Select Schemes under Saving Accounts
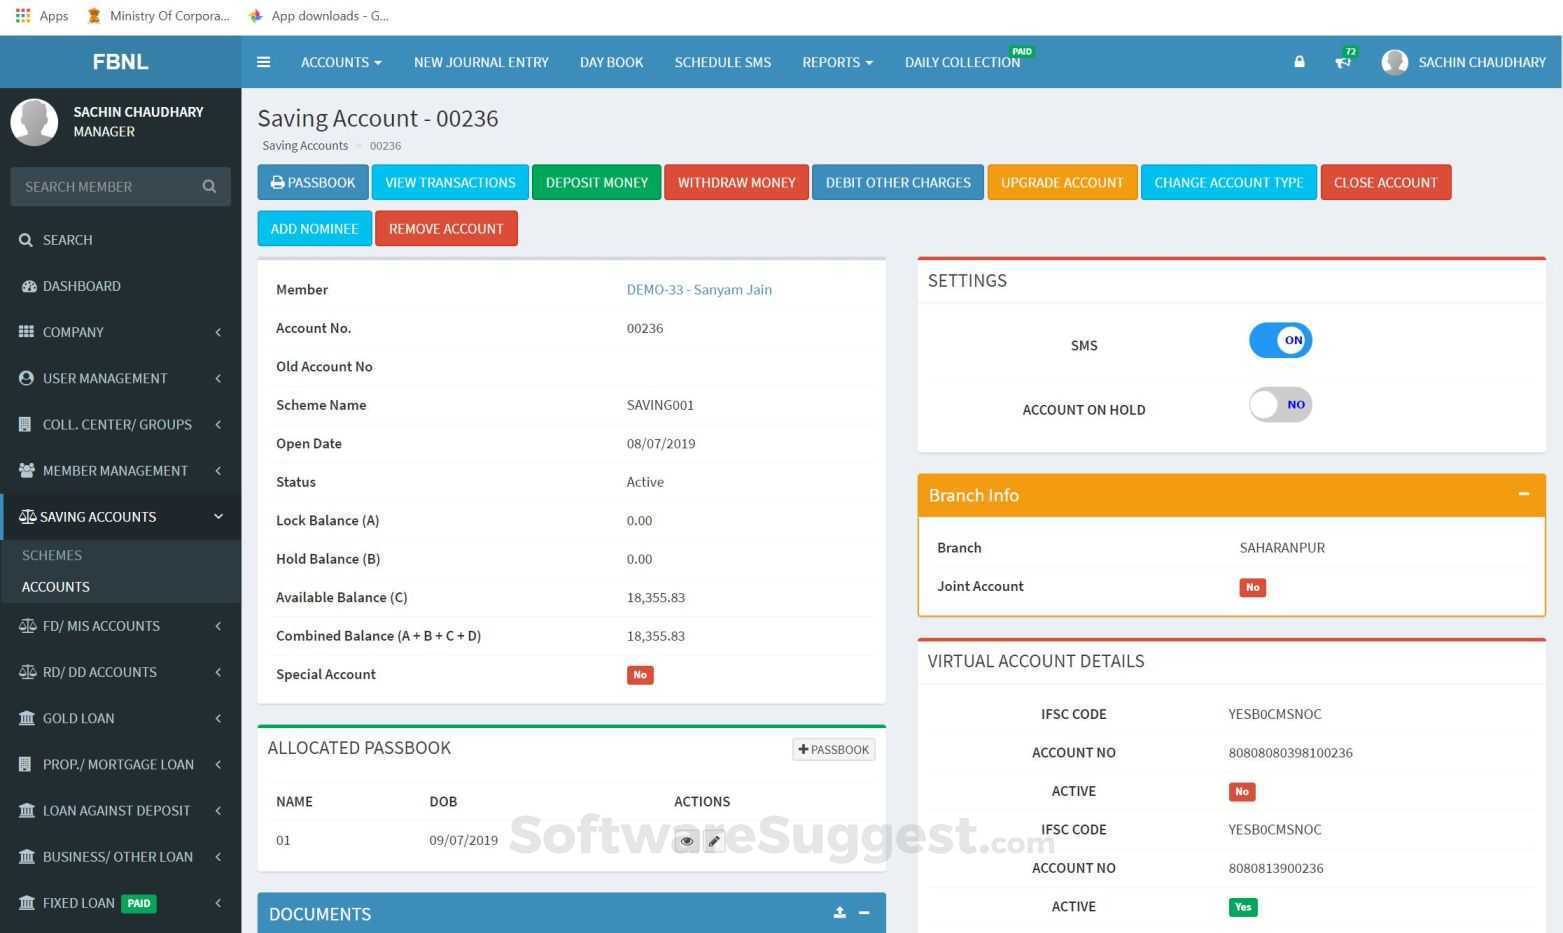The image size is (1563, 933). pyautogui.click(x=52, y=555)
